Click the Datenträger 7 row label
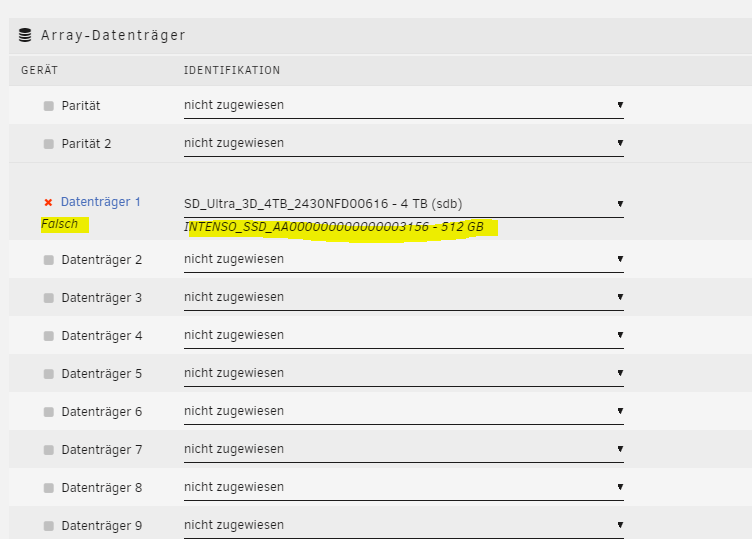This screenshot has height=539, width=752. [102, 450]
